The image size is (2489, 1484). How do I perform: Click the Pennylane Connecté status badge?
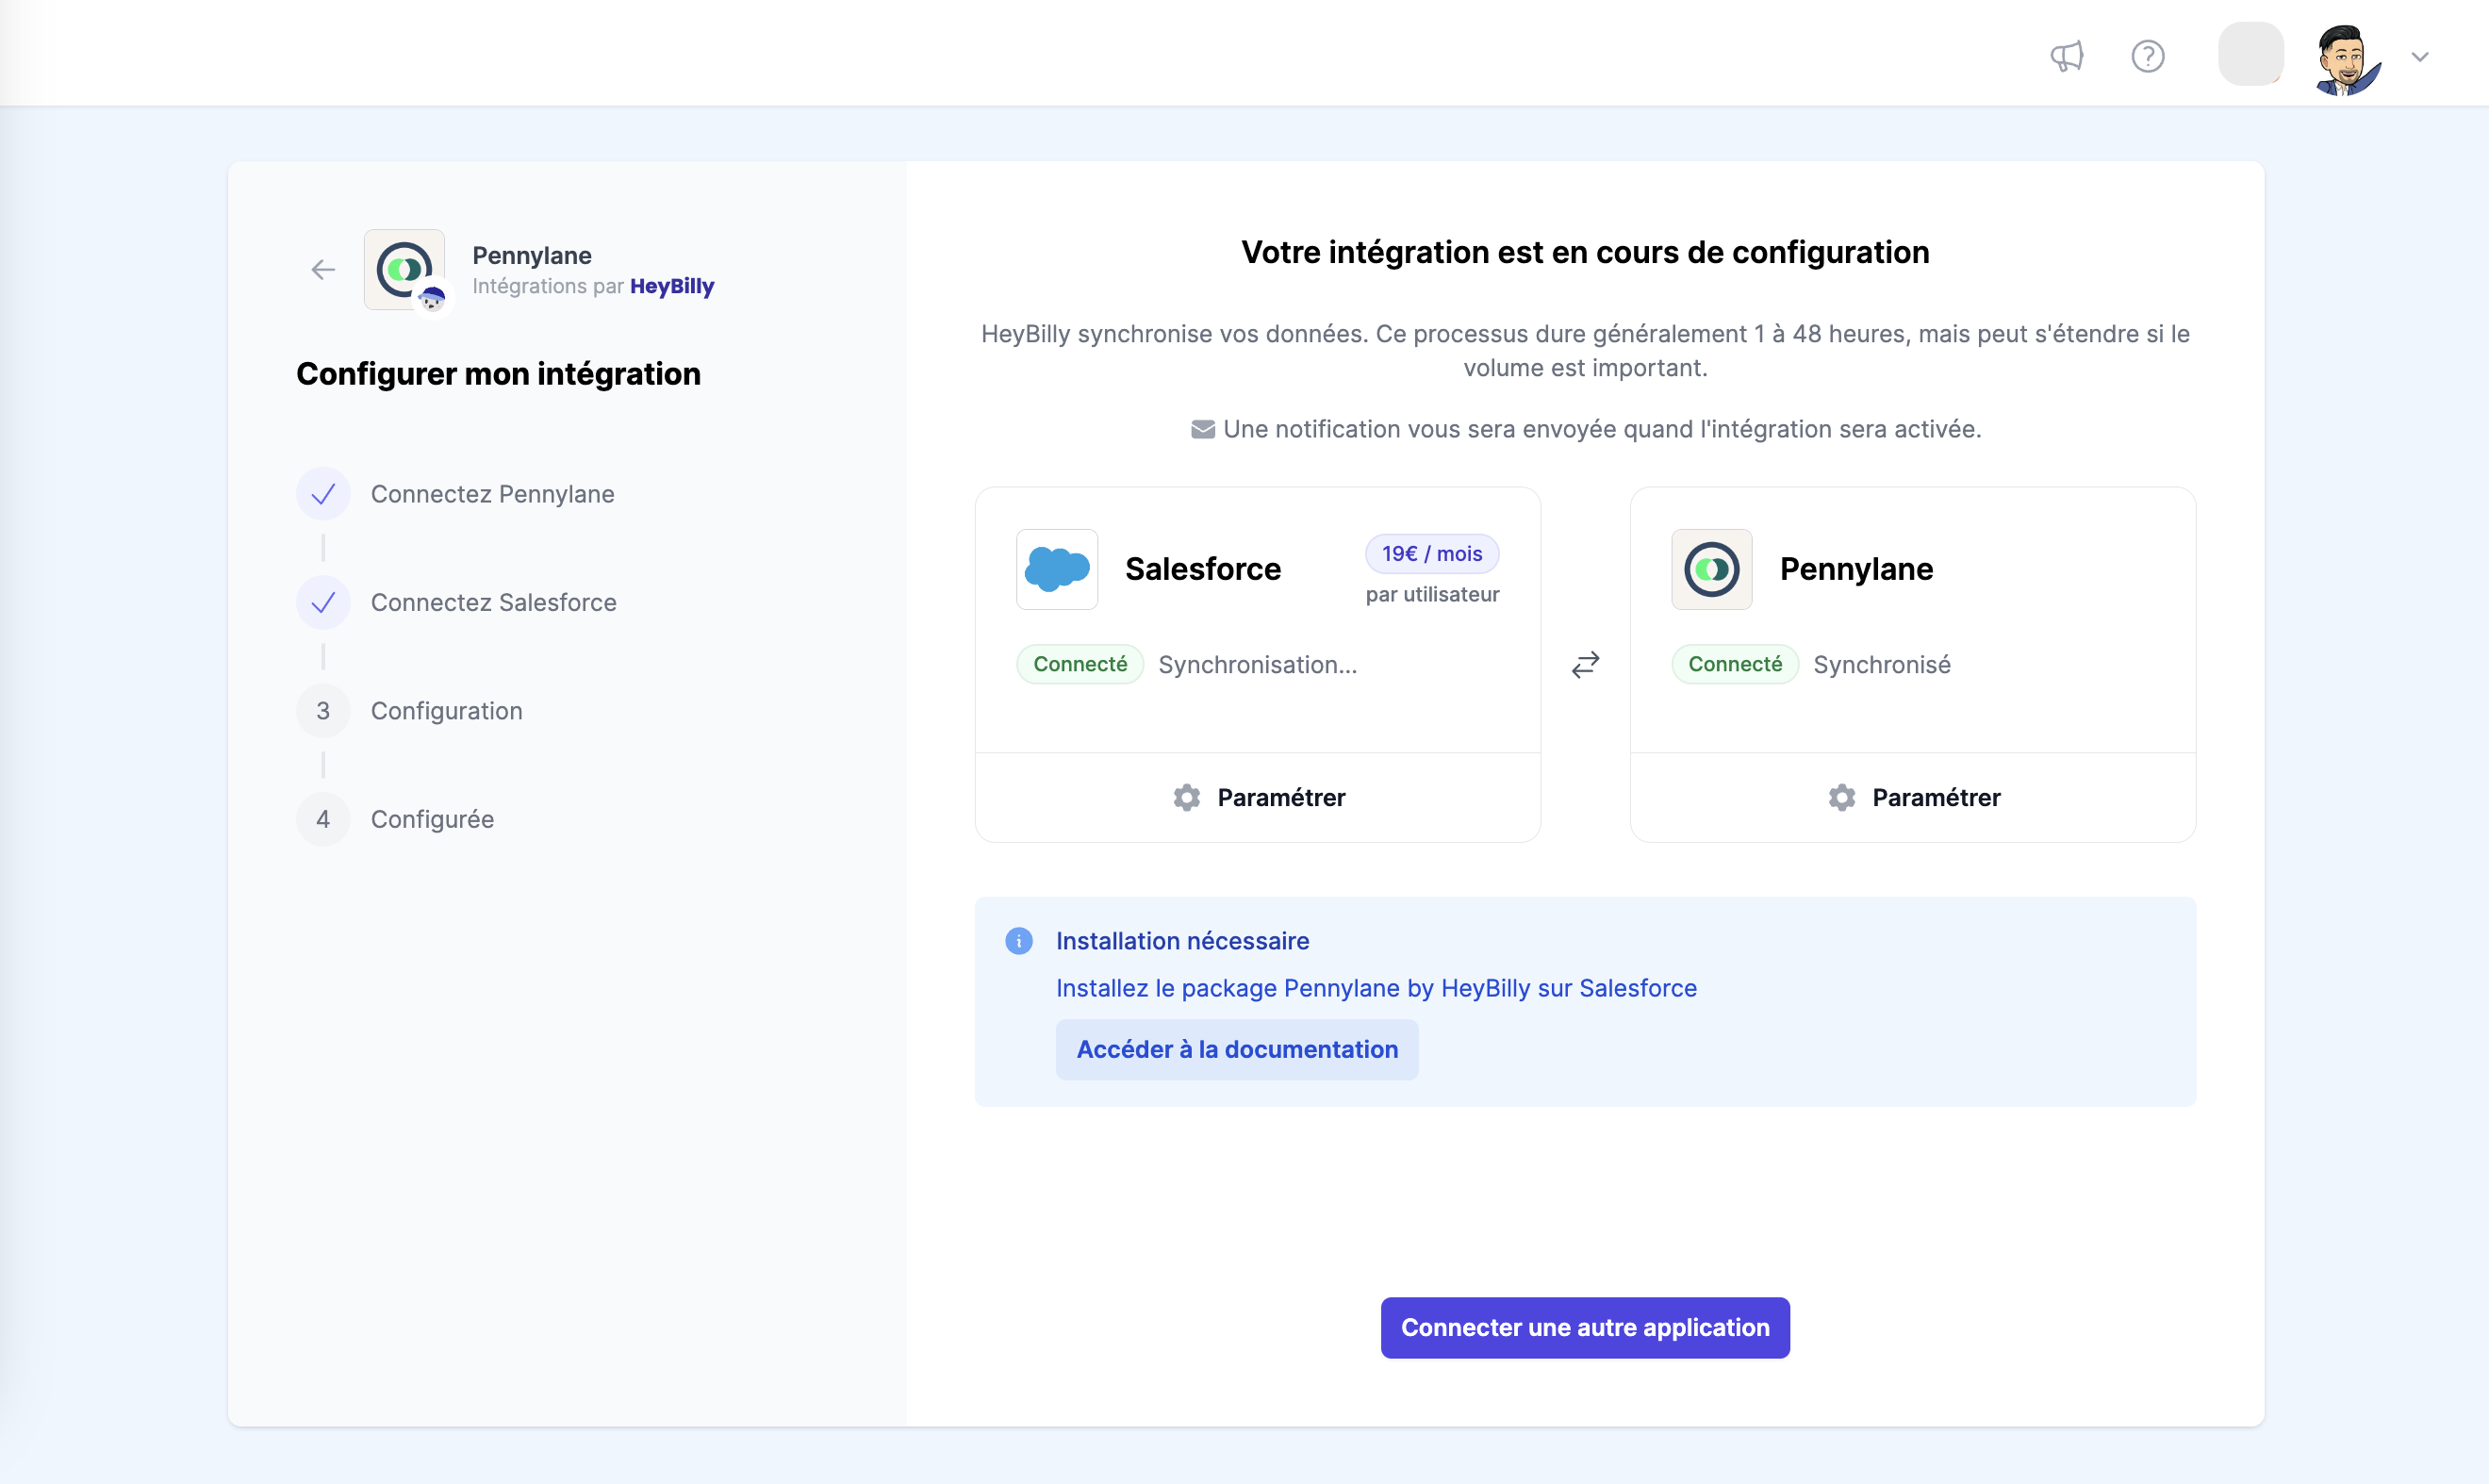pyautogui.click(x=1735, y=664)
